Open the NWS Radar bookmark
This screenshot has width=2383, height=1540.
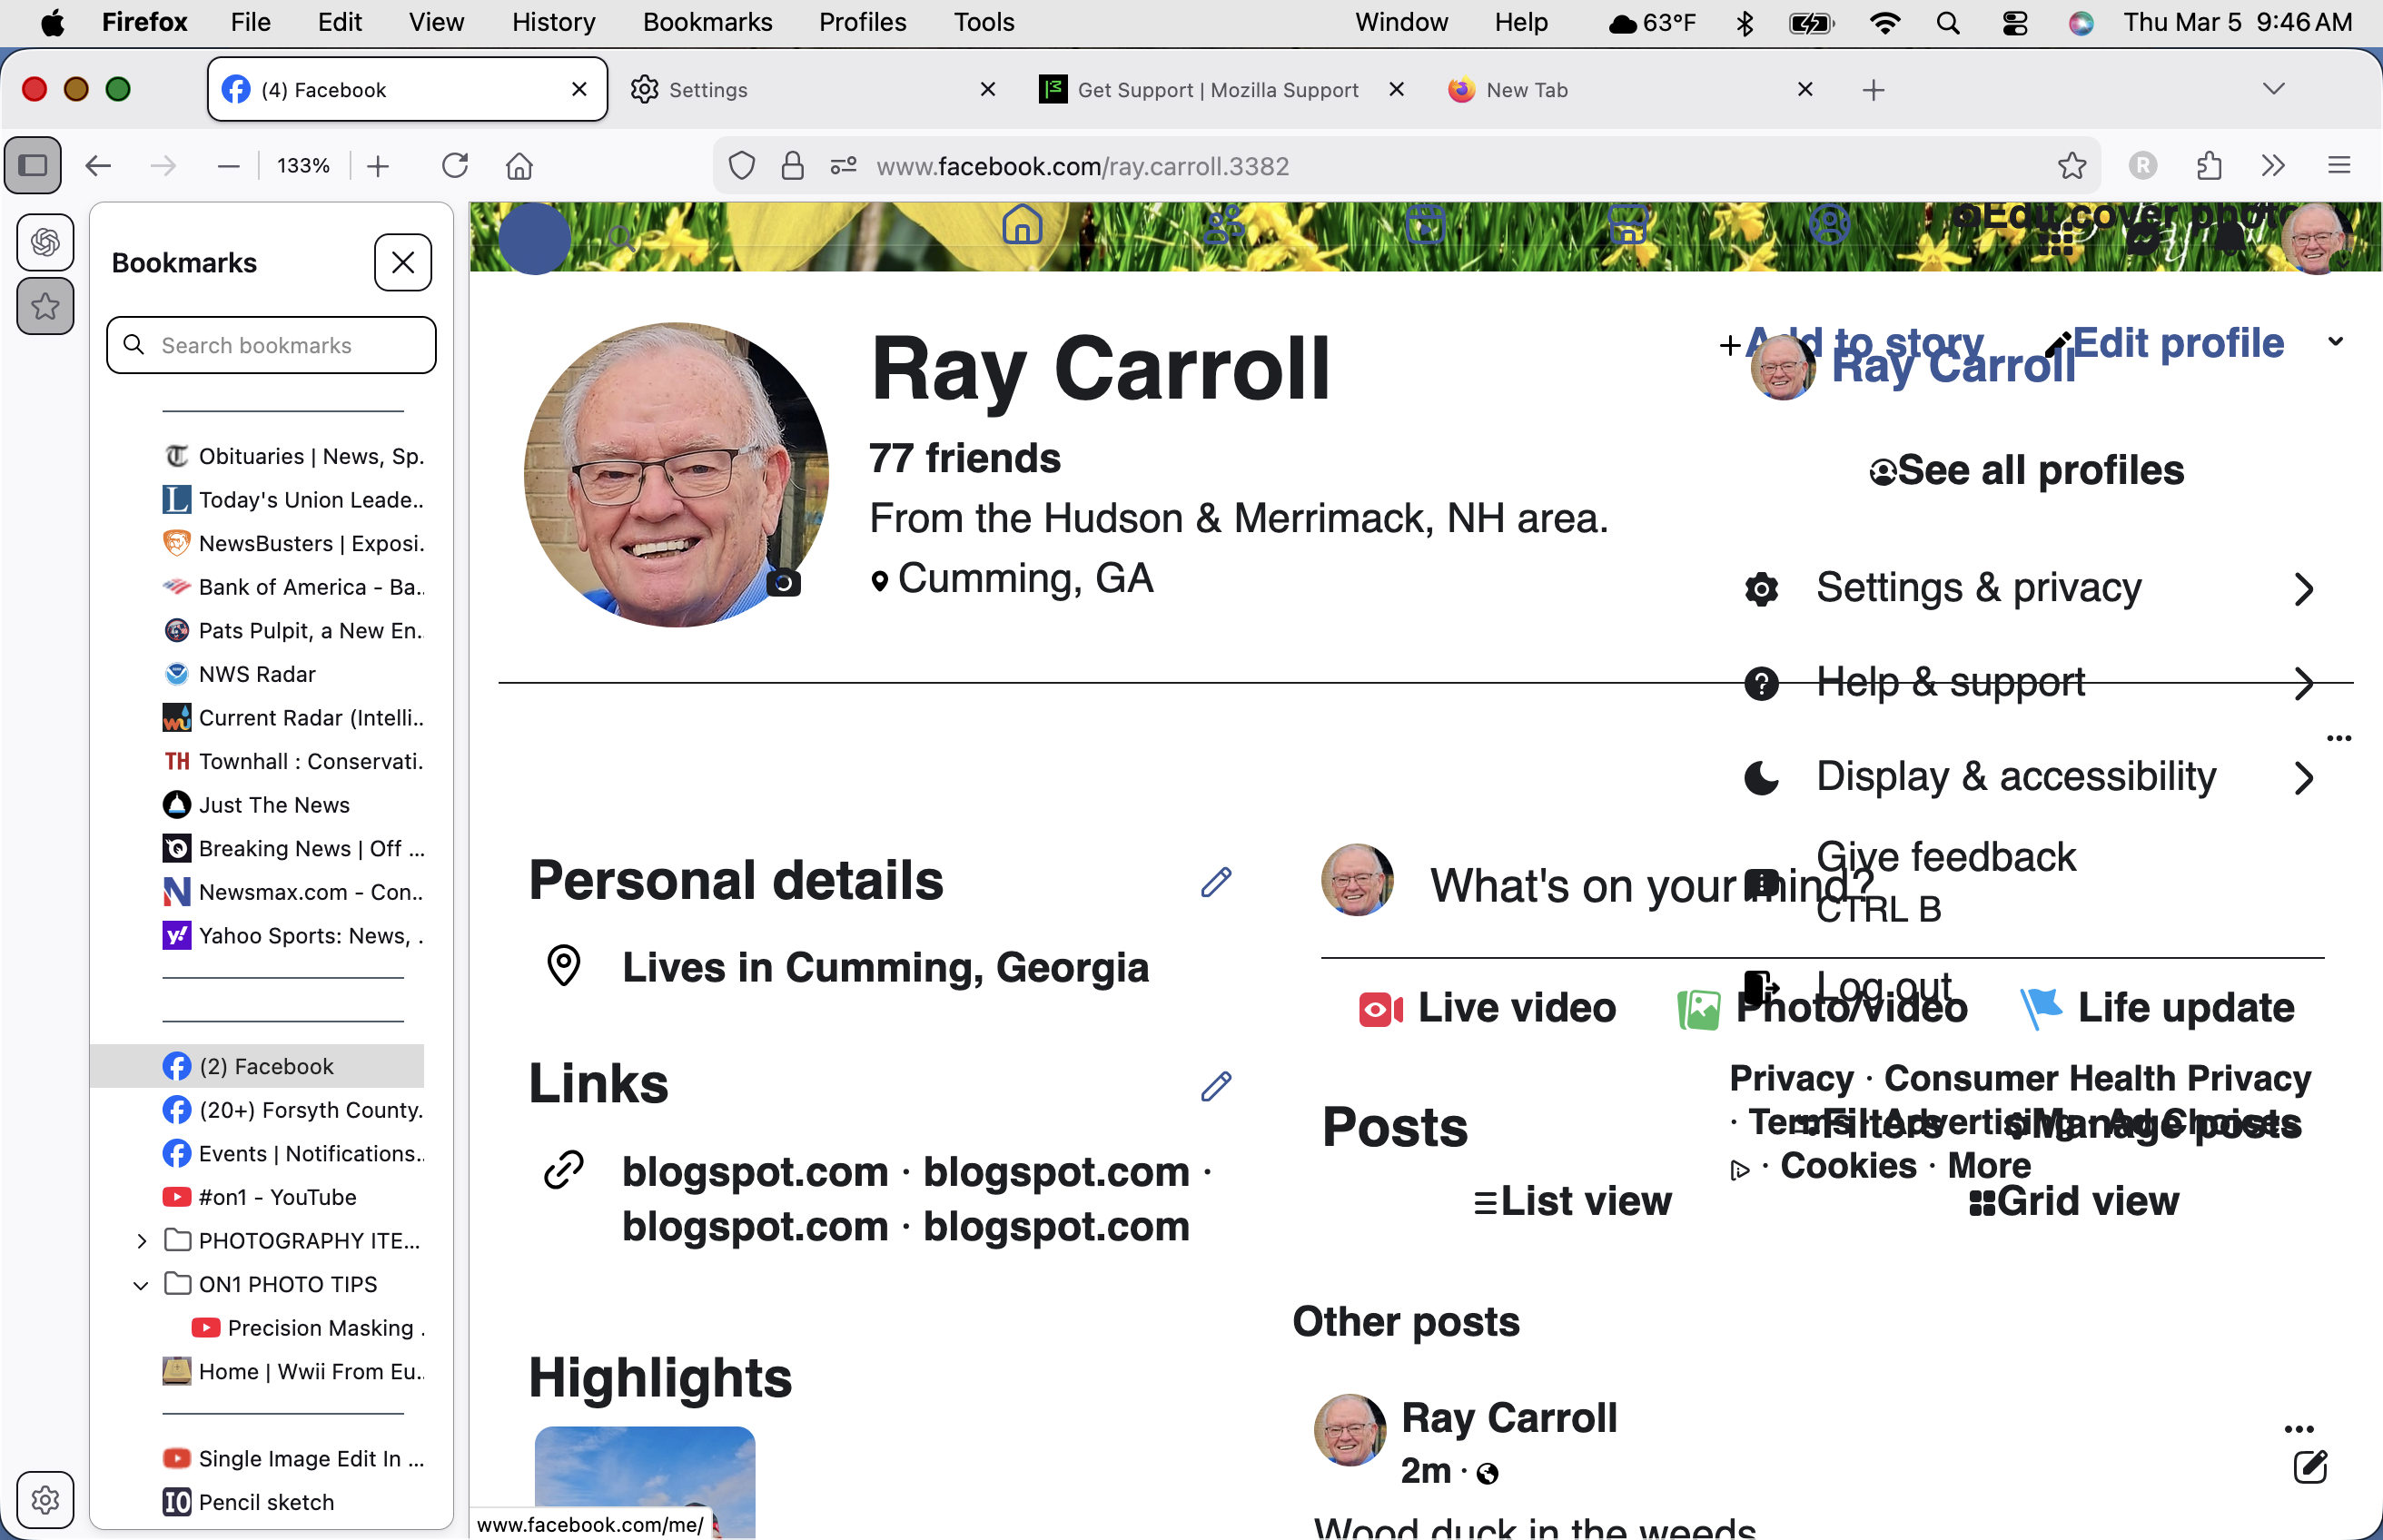pyautogui.click(x=257, y=674)
